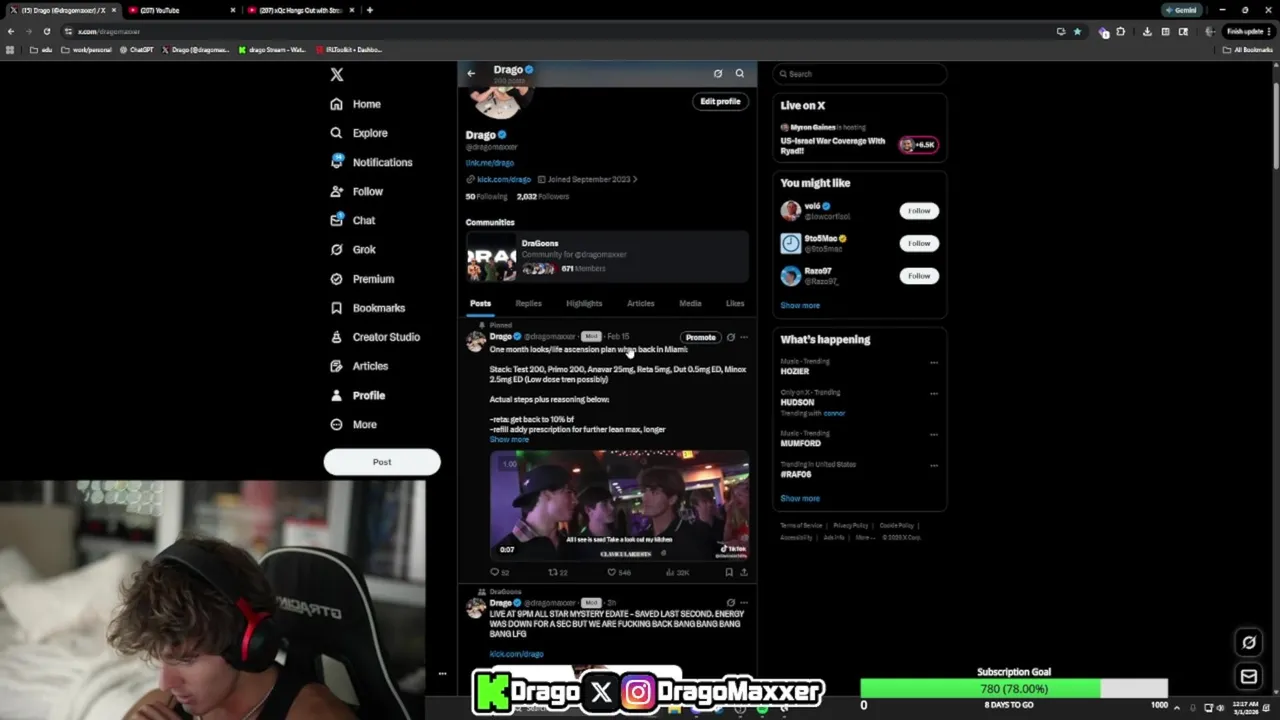1280x720 pixels.
Task: Share the pinned post
Action: (x=743, y=573)
